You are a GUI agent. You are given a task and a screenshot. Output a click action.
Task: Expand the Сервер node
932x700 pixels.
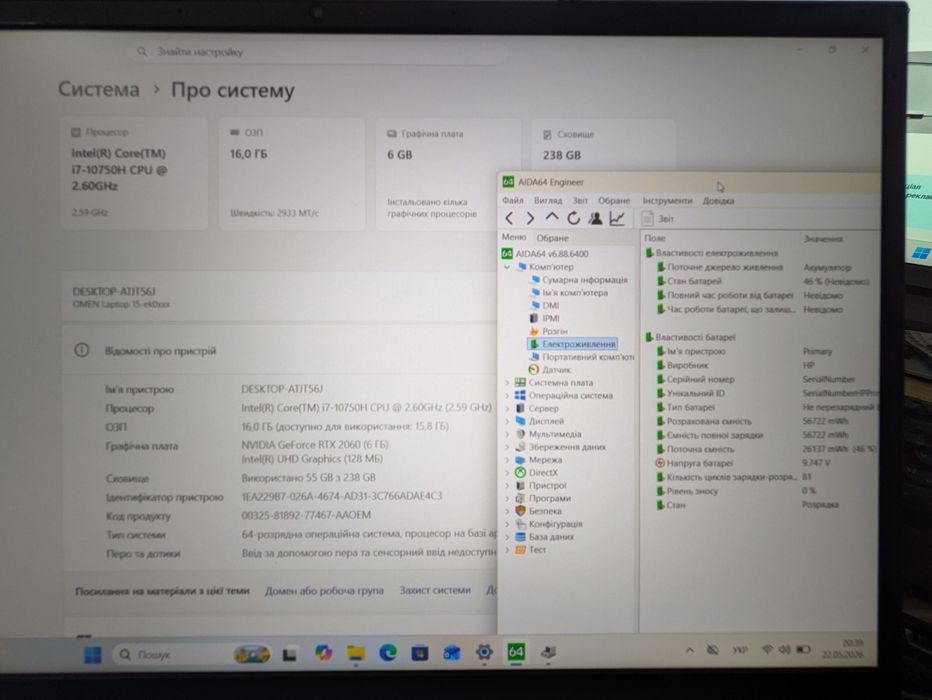pyautogui.click(x=507, y=409)
